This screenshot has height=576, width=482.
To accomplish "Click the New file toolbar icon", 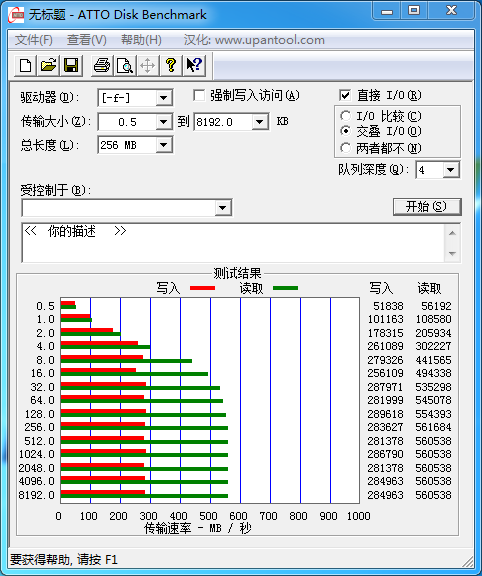I will coord(25,66).
